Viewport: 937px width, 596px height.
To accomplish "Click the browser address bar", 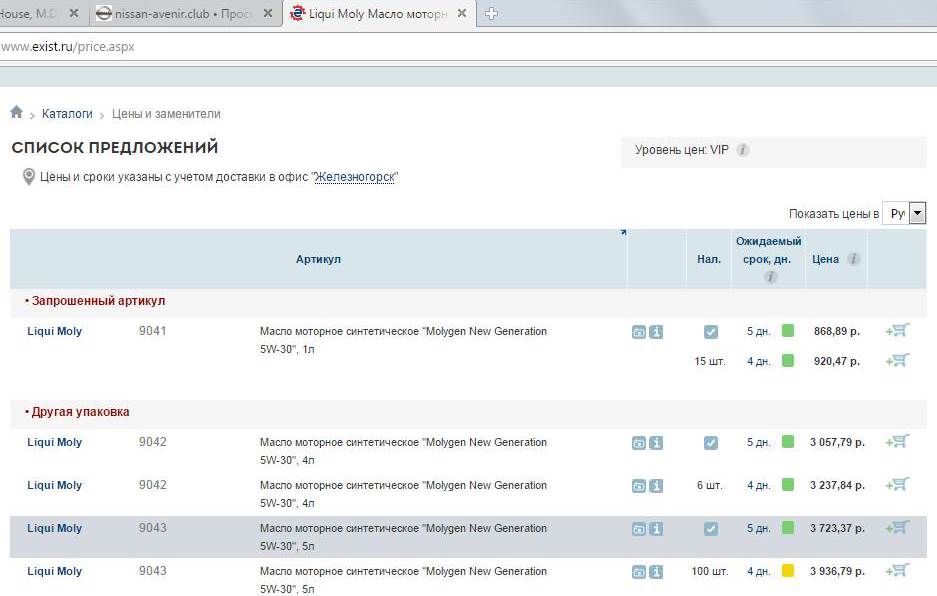I will click(x=400, y=47).
